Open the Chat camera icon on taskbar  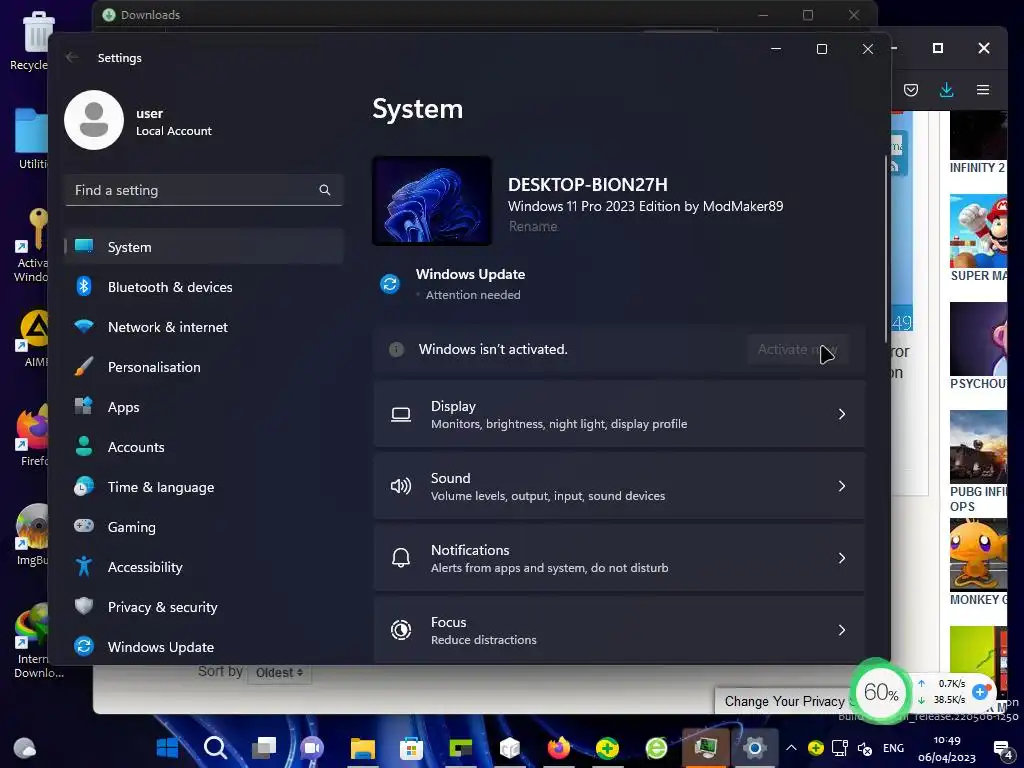point(312,748)
